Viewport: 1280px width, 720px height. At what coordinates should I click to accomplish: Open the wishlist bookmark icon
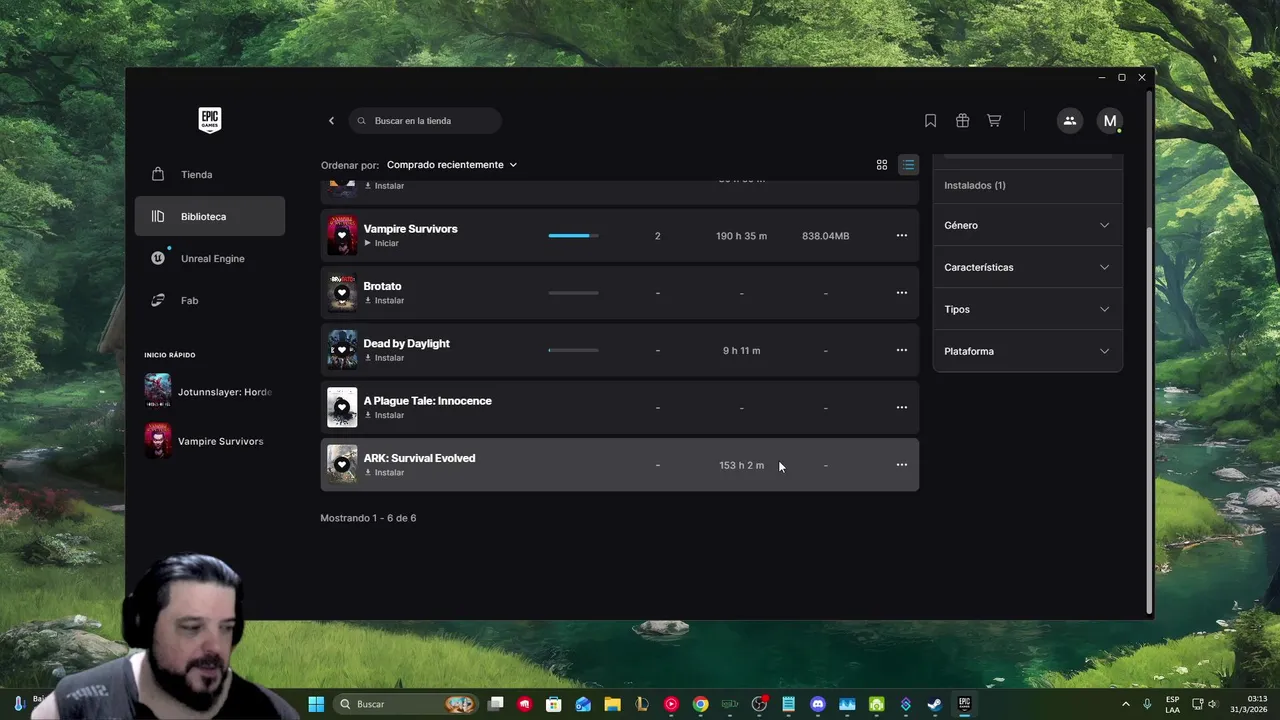coord(930,121)
